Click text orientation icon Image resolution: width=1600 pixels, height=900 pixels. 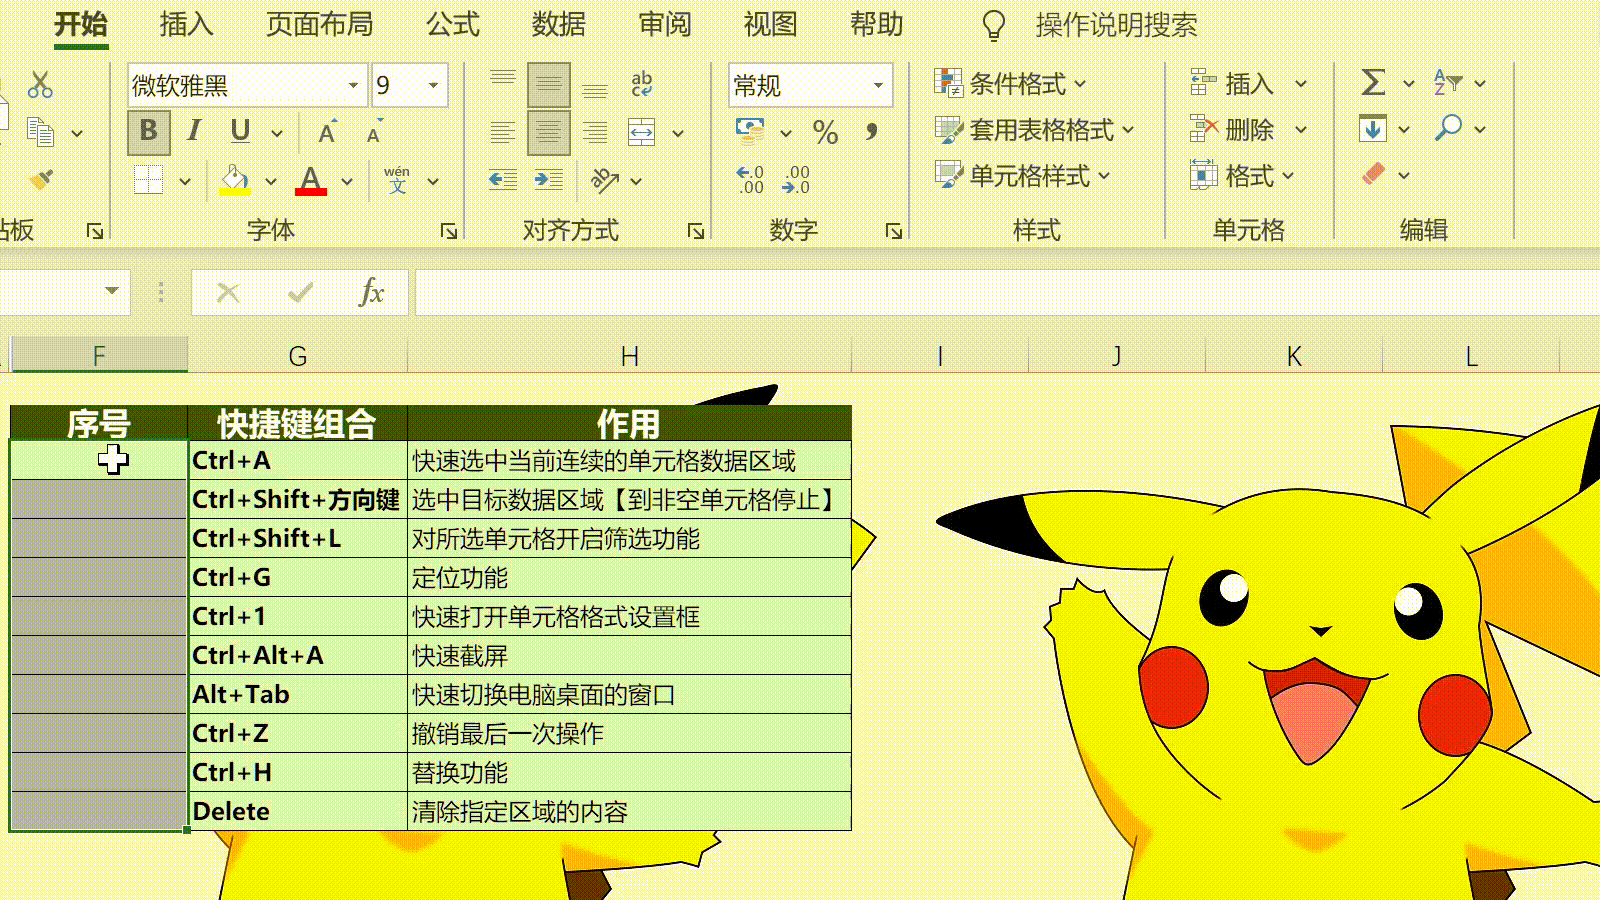604,180
